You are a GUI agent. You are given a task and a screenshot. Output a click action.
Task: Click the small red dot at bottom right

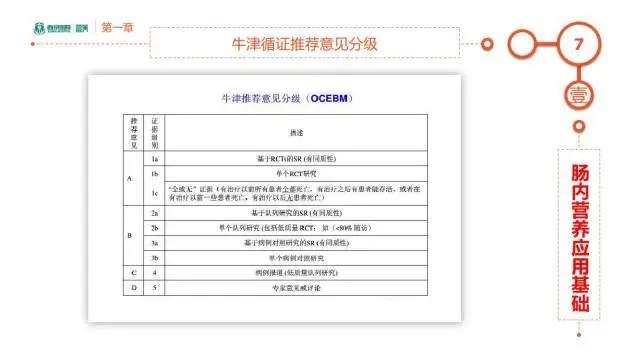pyautogui.click(x=579, y=335)
